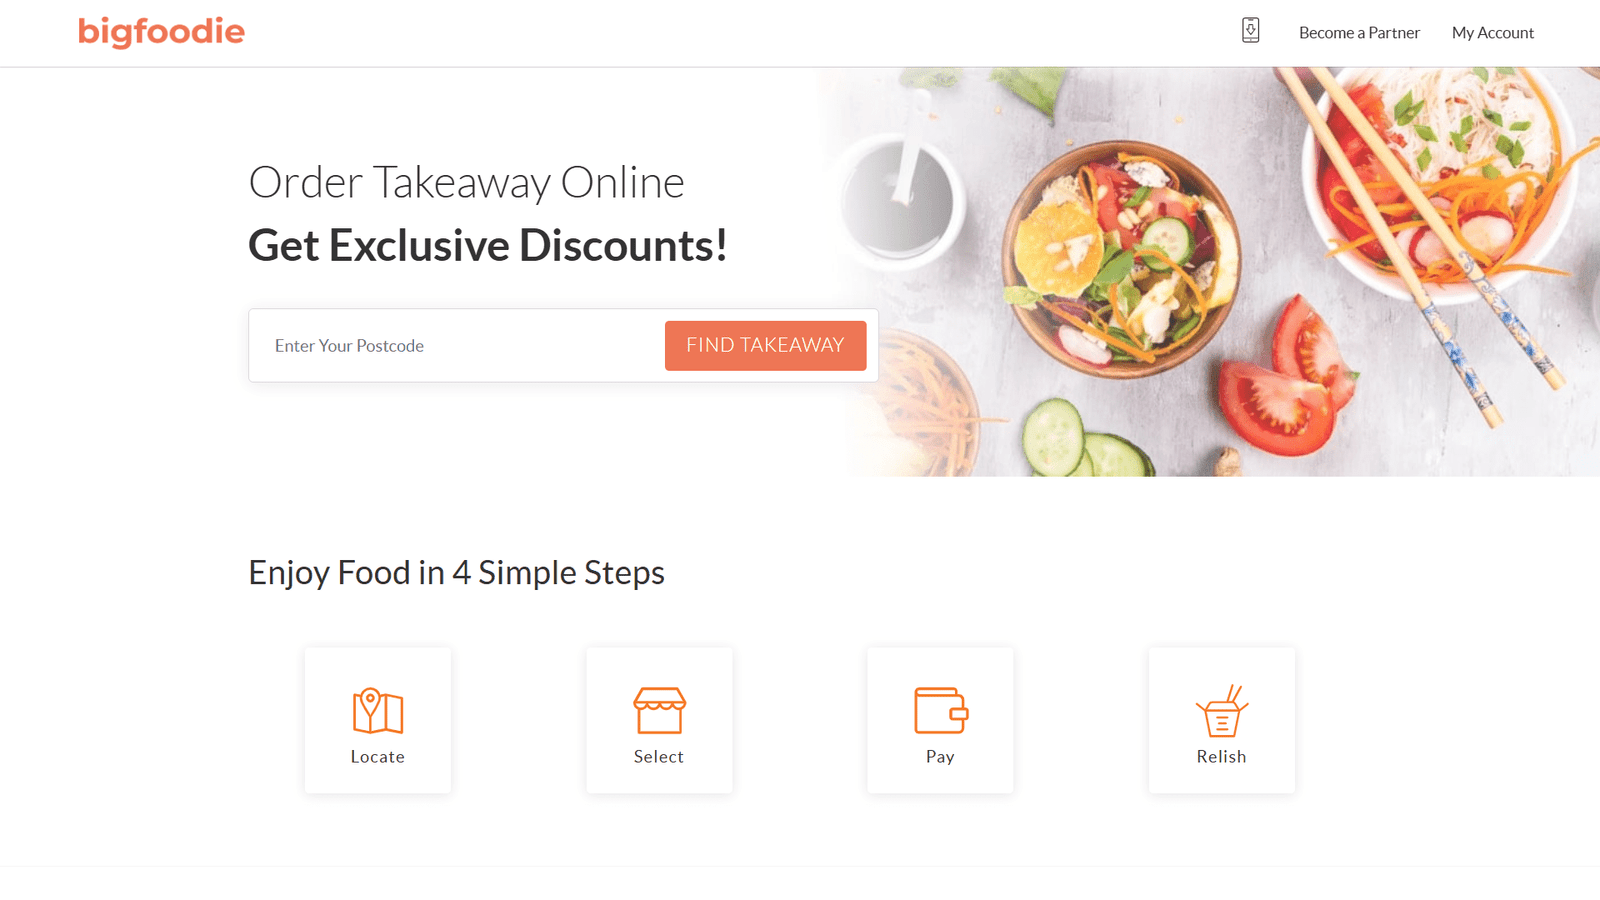Screen dimensions: 1600x900
Task: Click the Get Exclusive Discounts text
Action: pos(488,246)
